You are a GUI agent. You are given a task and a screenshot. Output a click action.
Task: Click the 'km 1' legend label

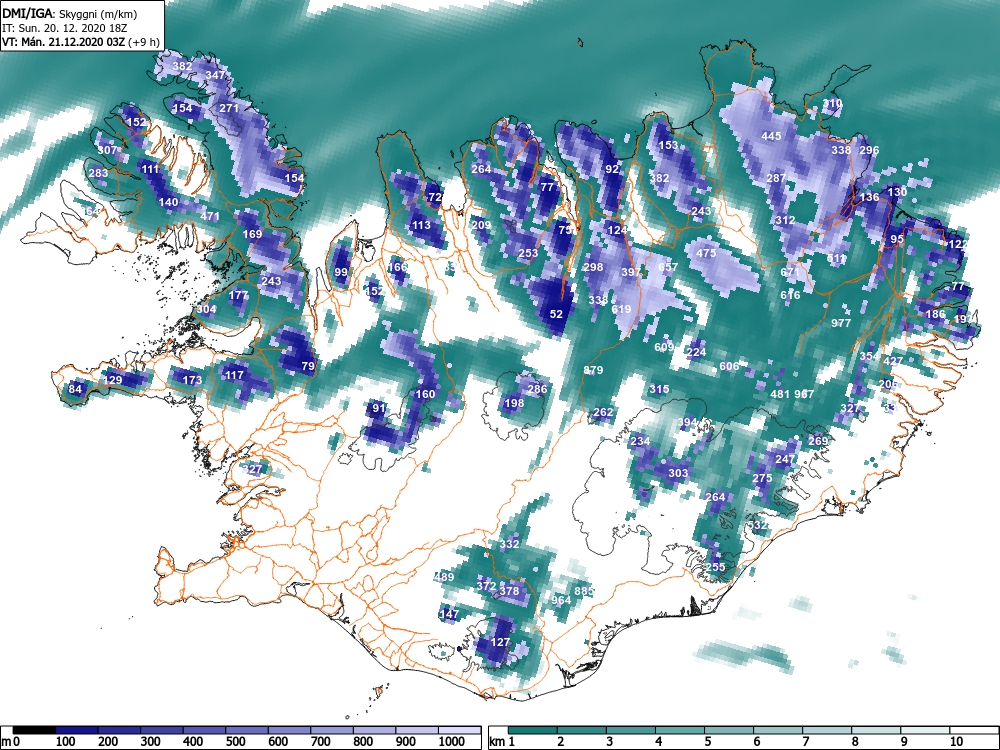(502, 741)
